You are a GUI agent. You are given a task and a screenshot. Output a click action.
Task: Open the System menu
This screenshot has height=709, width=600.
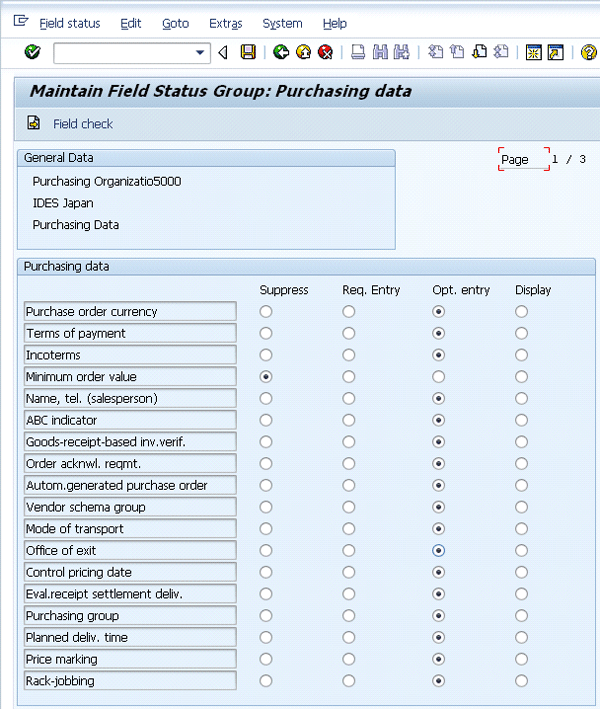click(x=283, y=24)
